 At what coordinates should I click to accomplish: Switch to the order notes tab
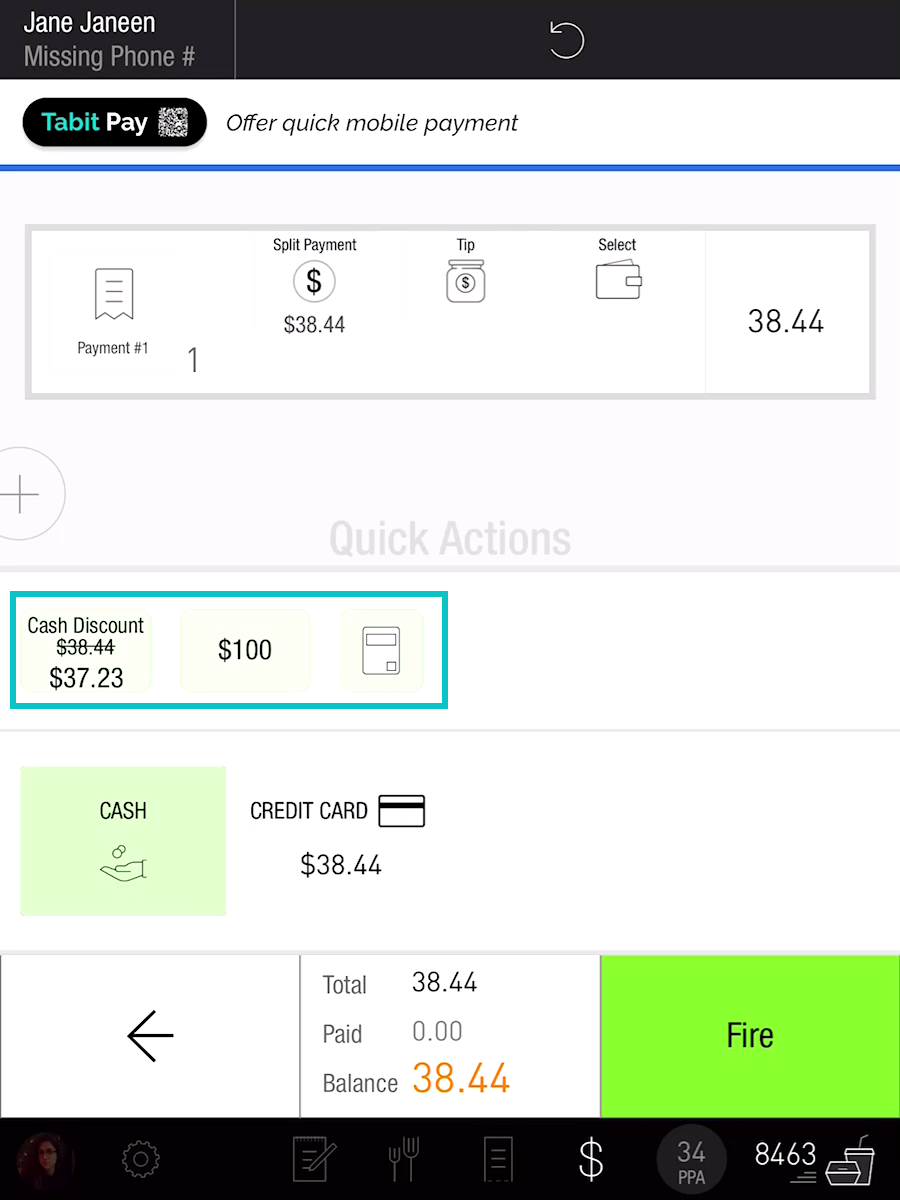click(x=315, y=1160)
